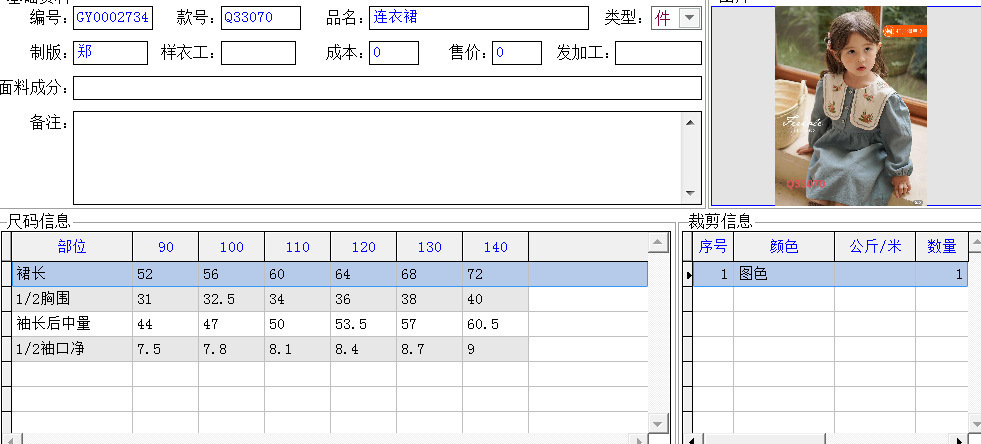Click the 1/2袖口净 value 7.5
The height and width of the screenshot is (444, 981).
(x=165, y=349)
